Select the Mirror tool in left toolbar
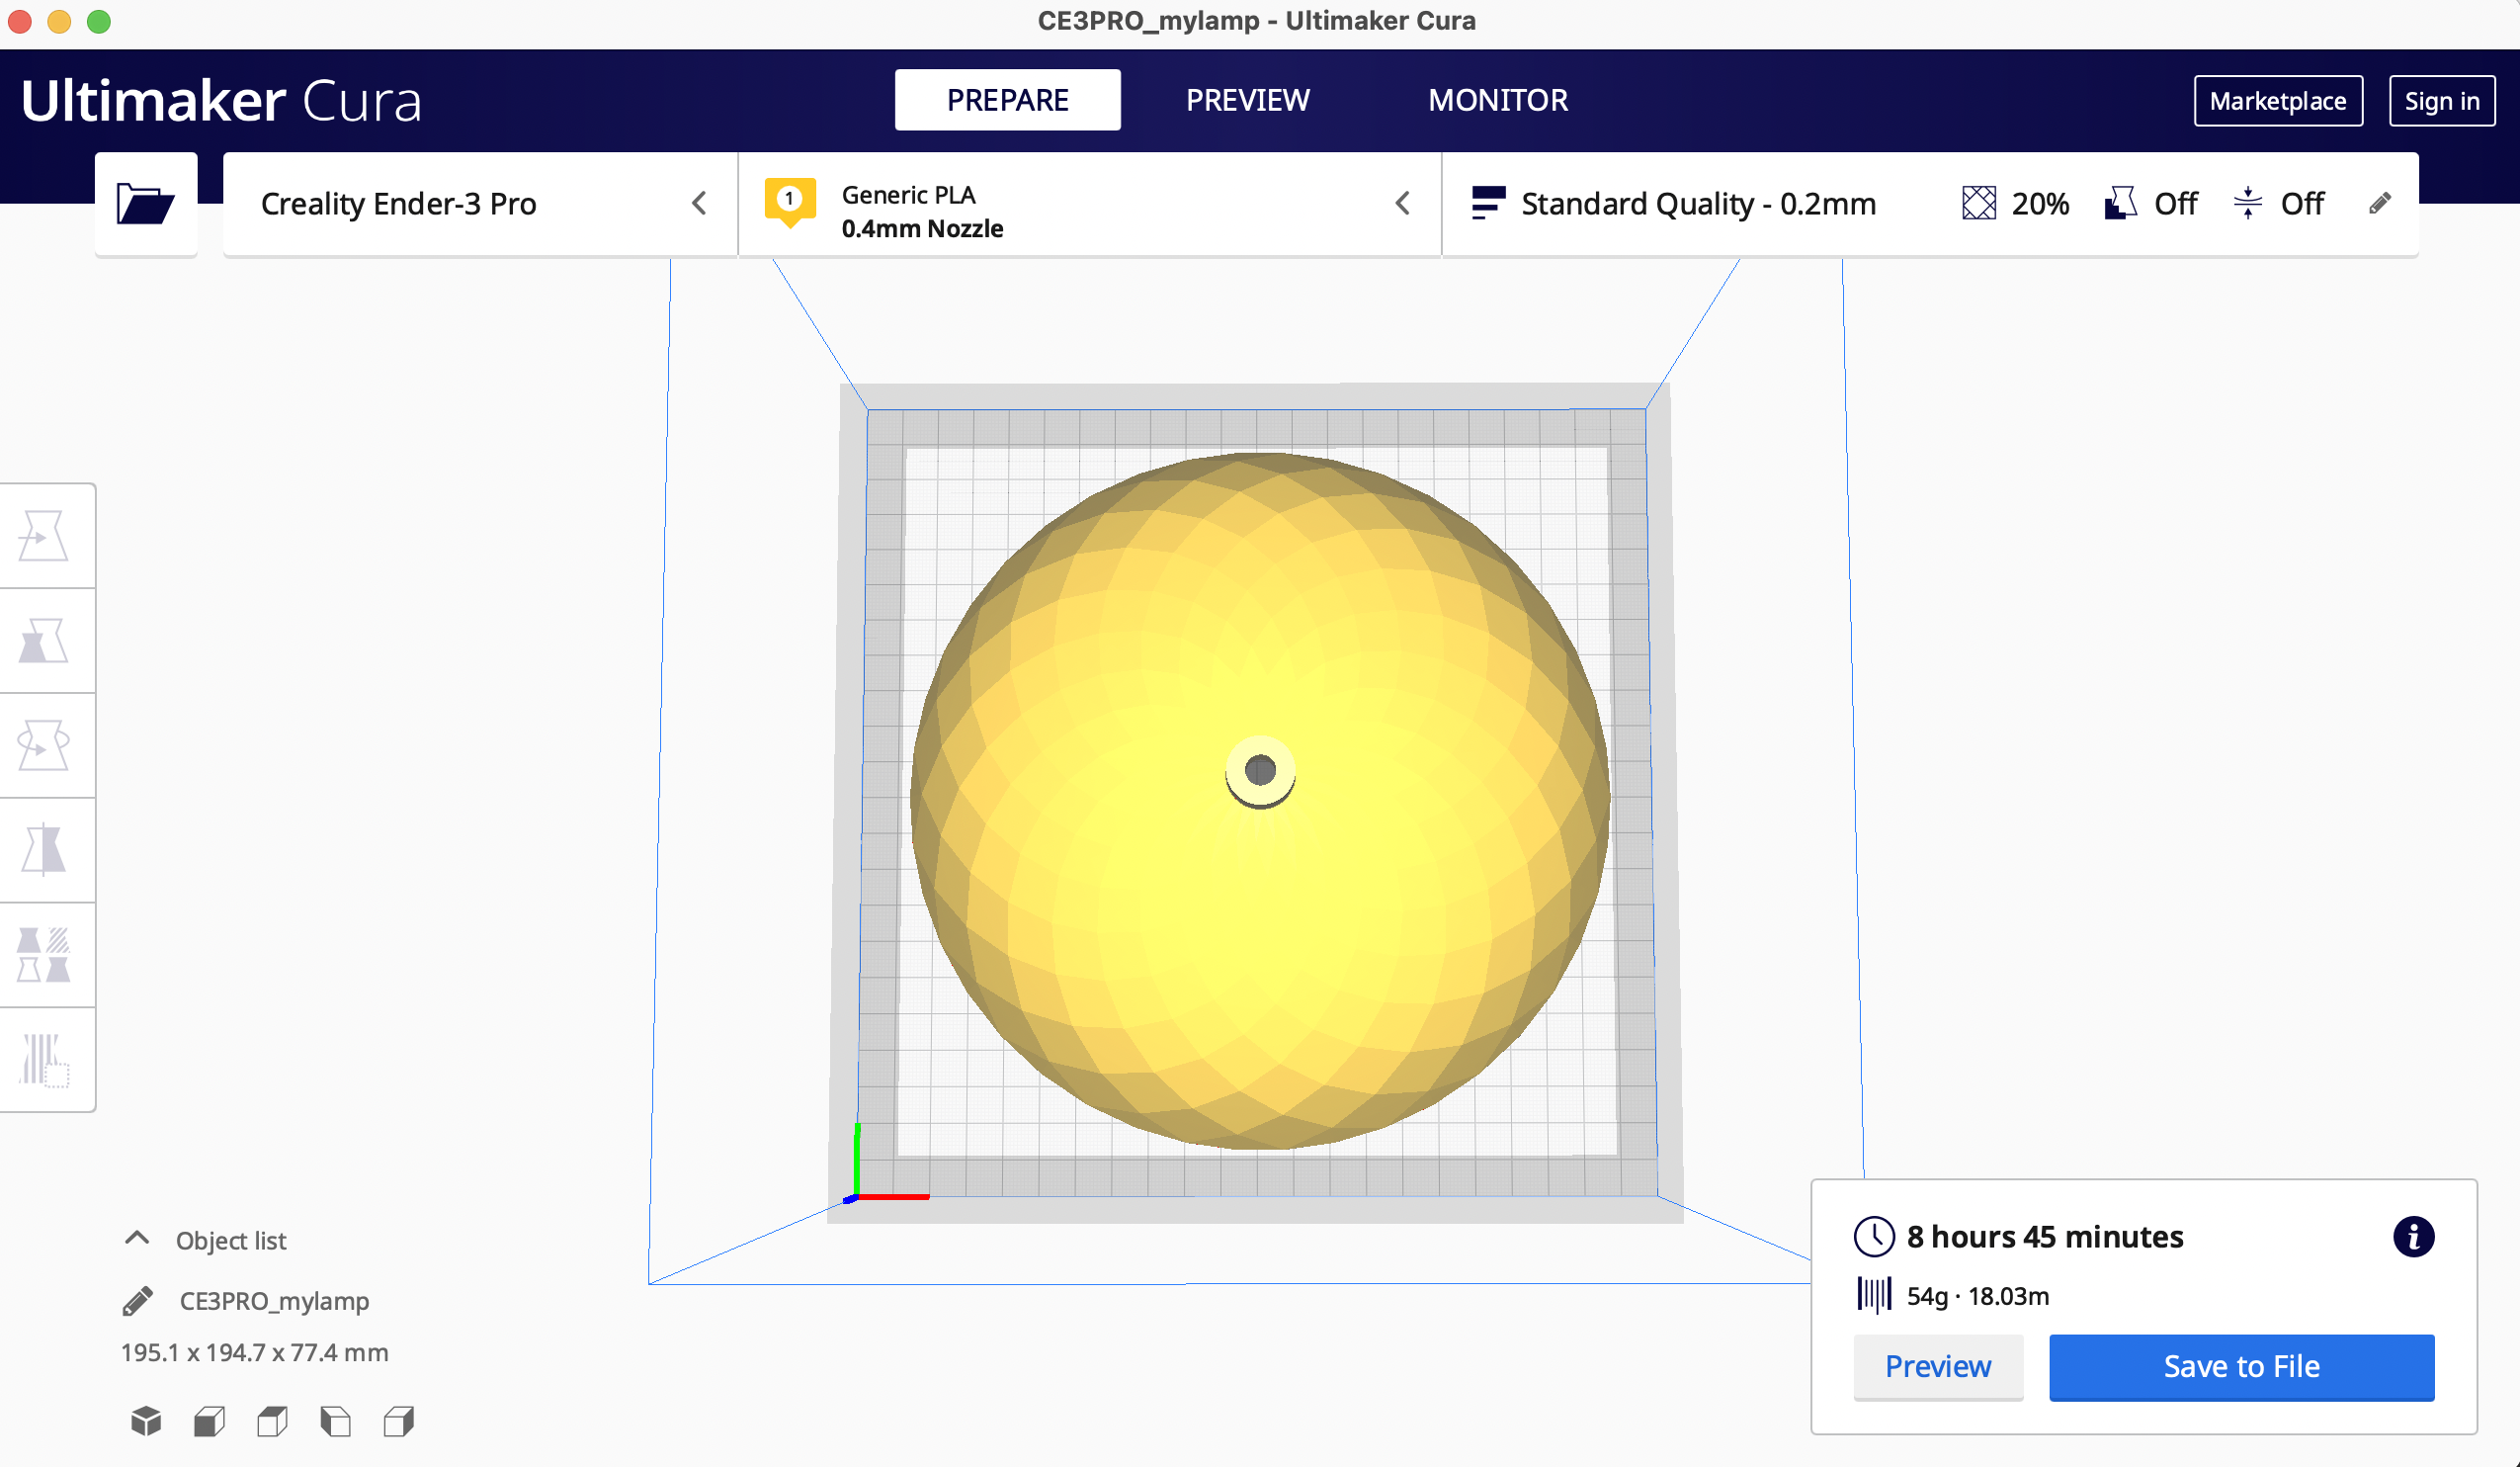Viewport: 2520px width, 1467px height. pos(44,850)
